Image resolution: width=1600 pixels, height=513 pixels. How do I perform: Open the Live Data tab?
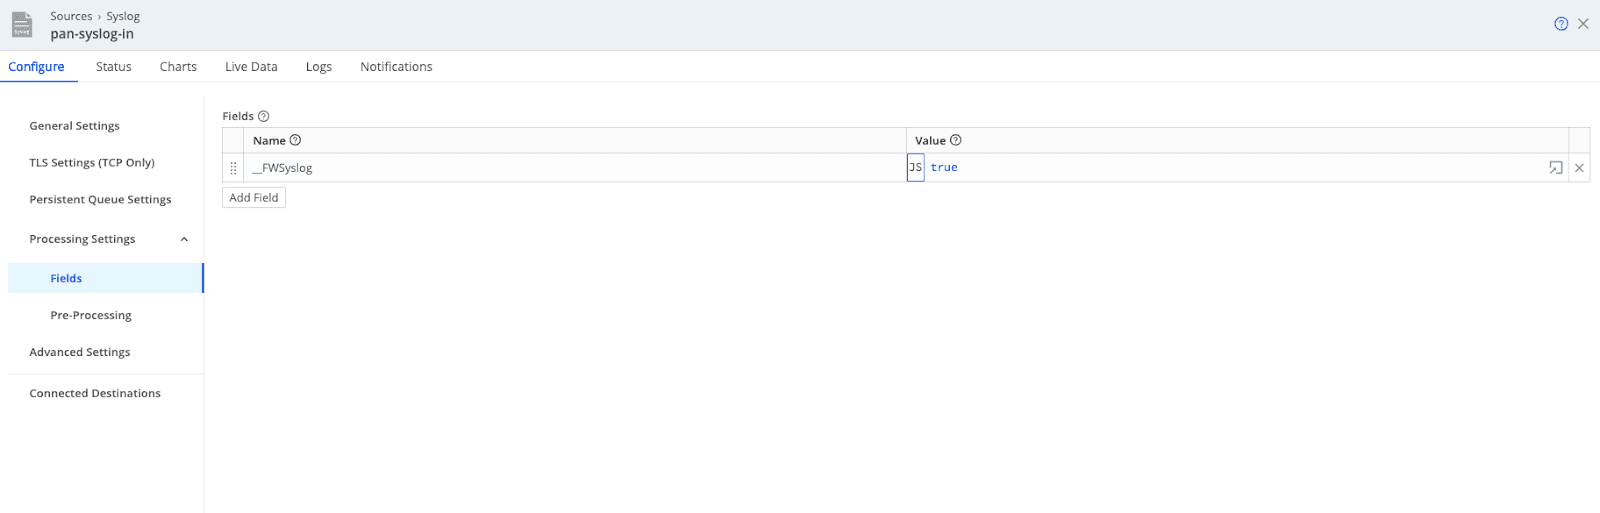point(251,67)
